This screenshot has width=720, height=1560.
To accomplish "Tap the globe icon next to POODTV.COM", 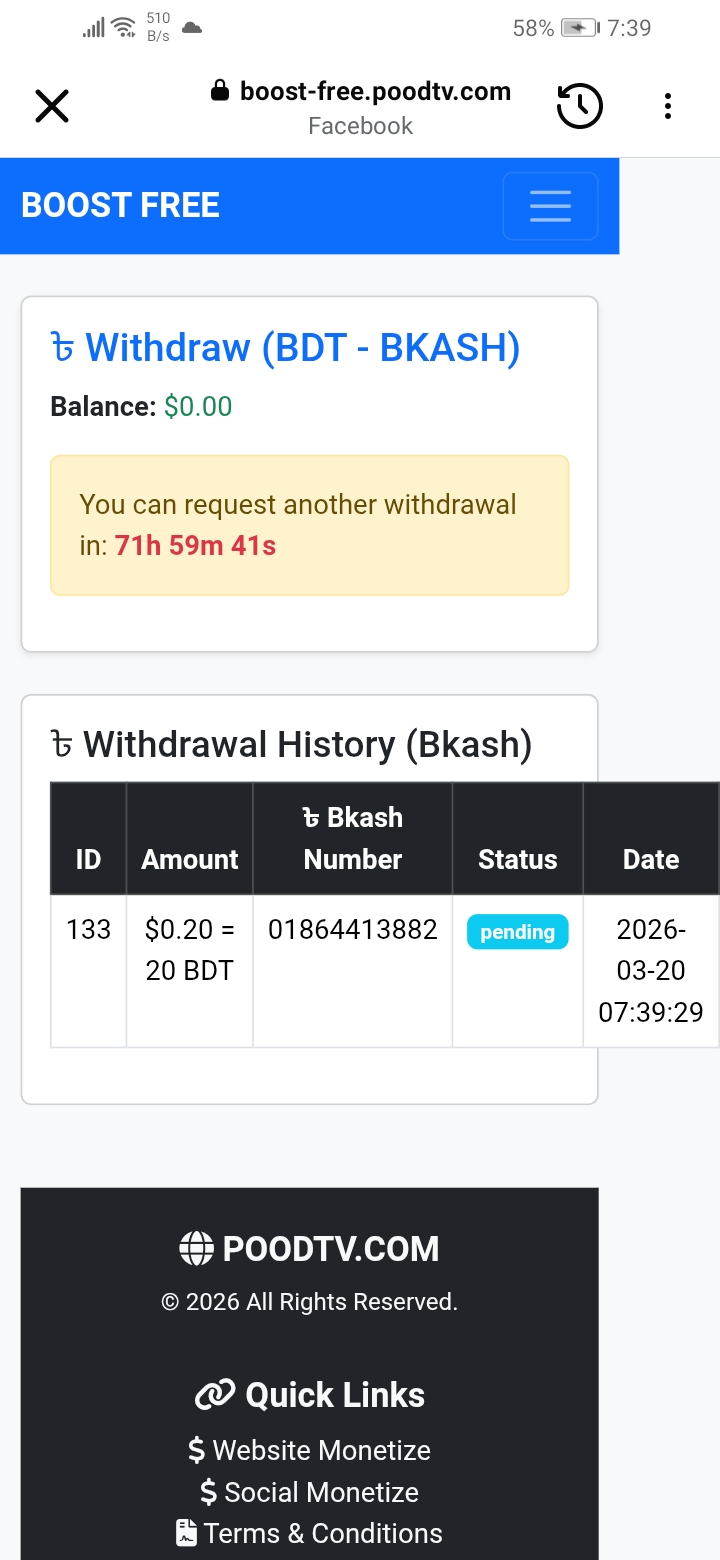I will 196,1249.
